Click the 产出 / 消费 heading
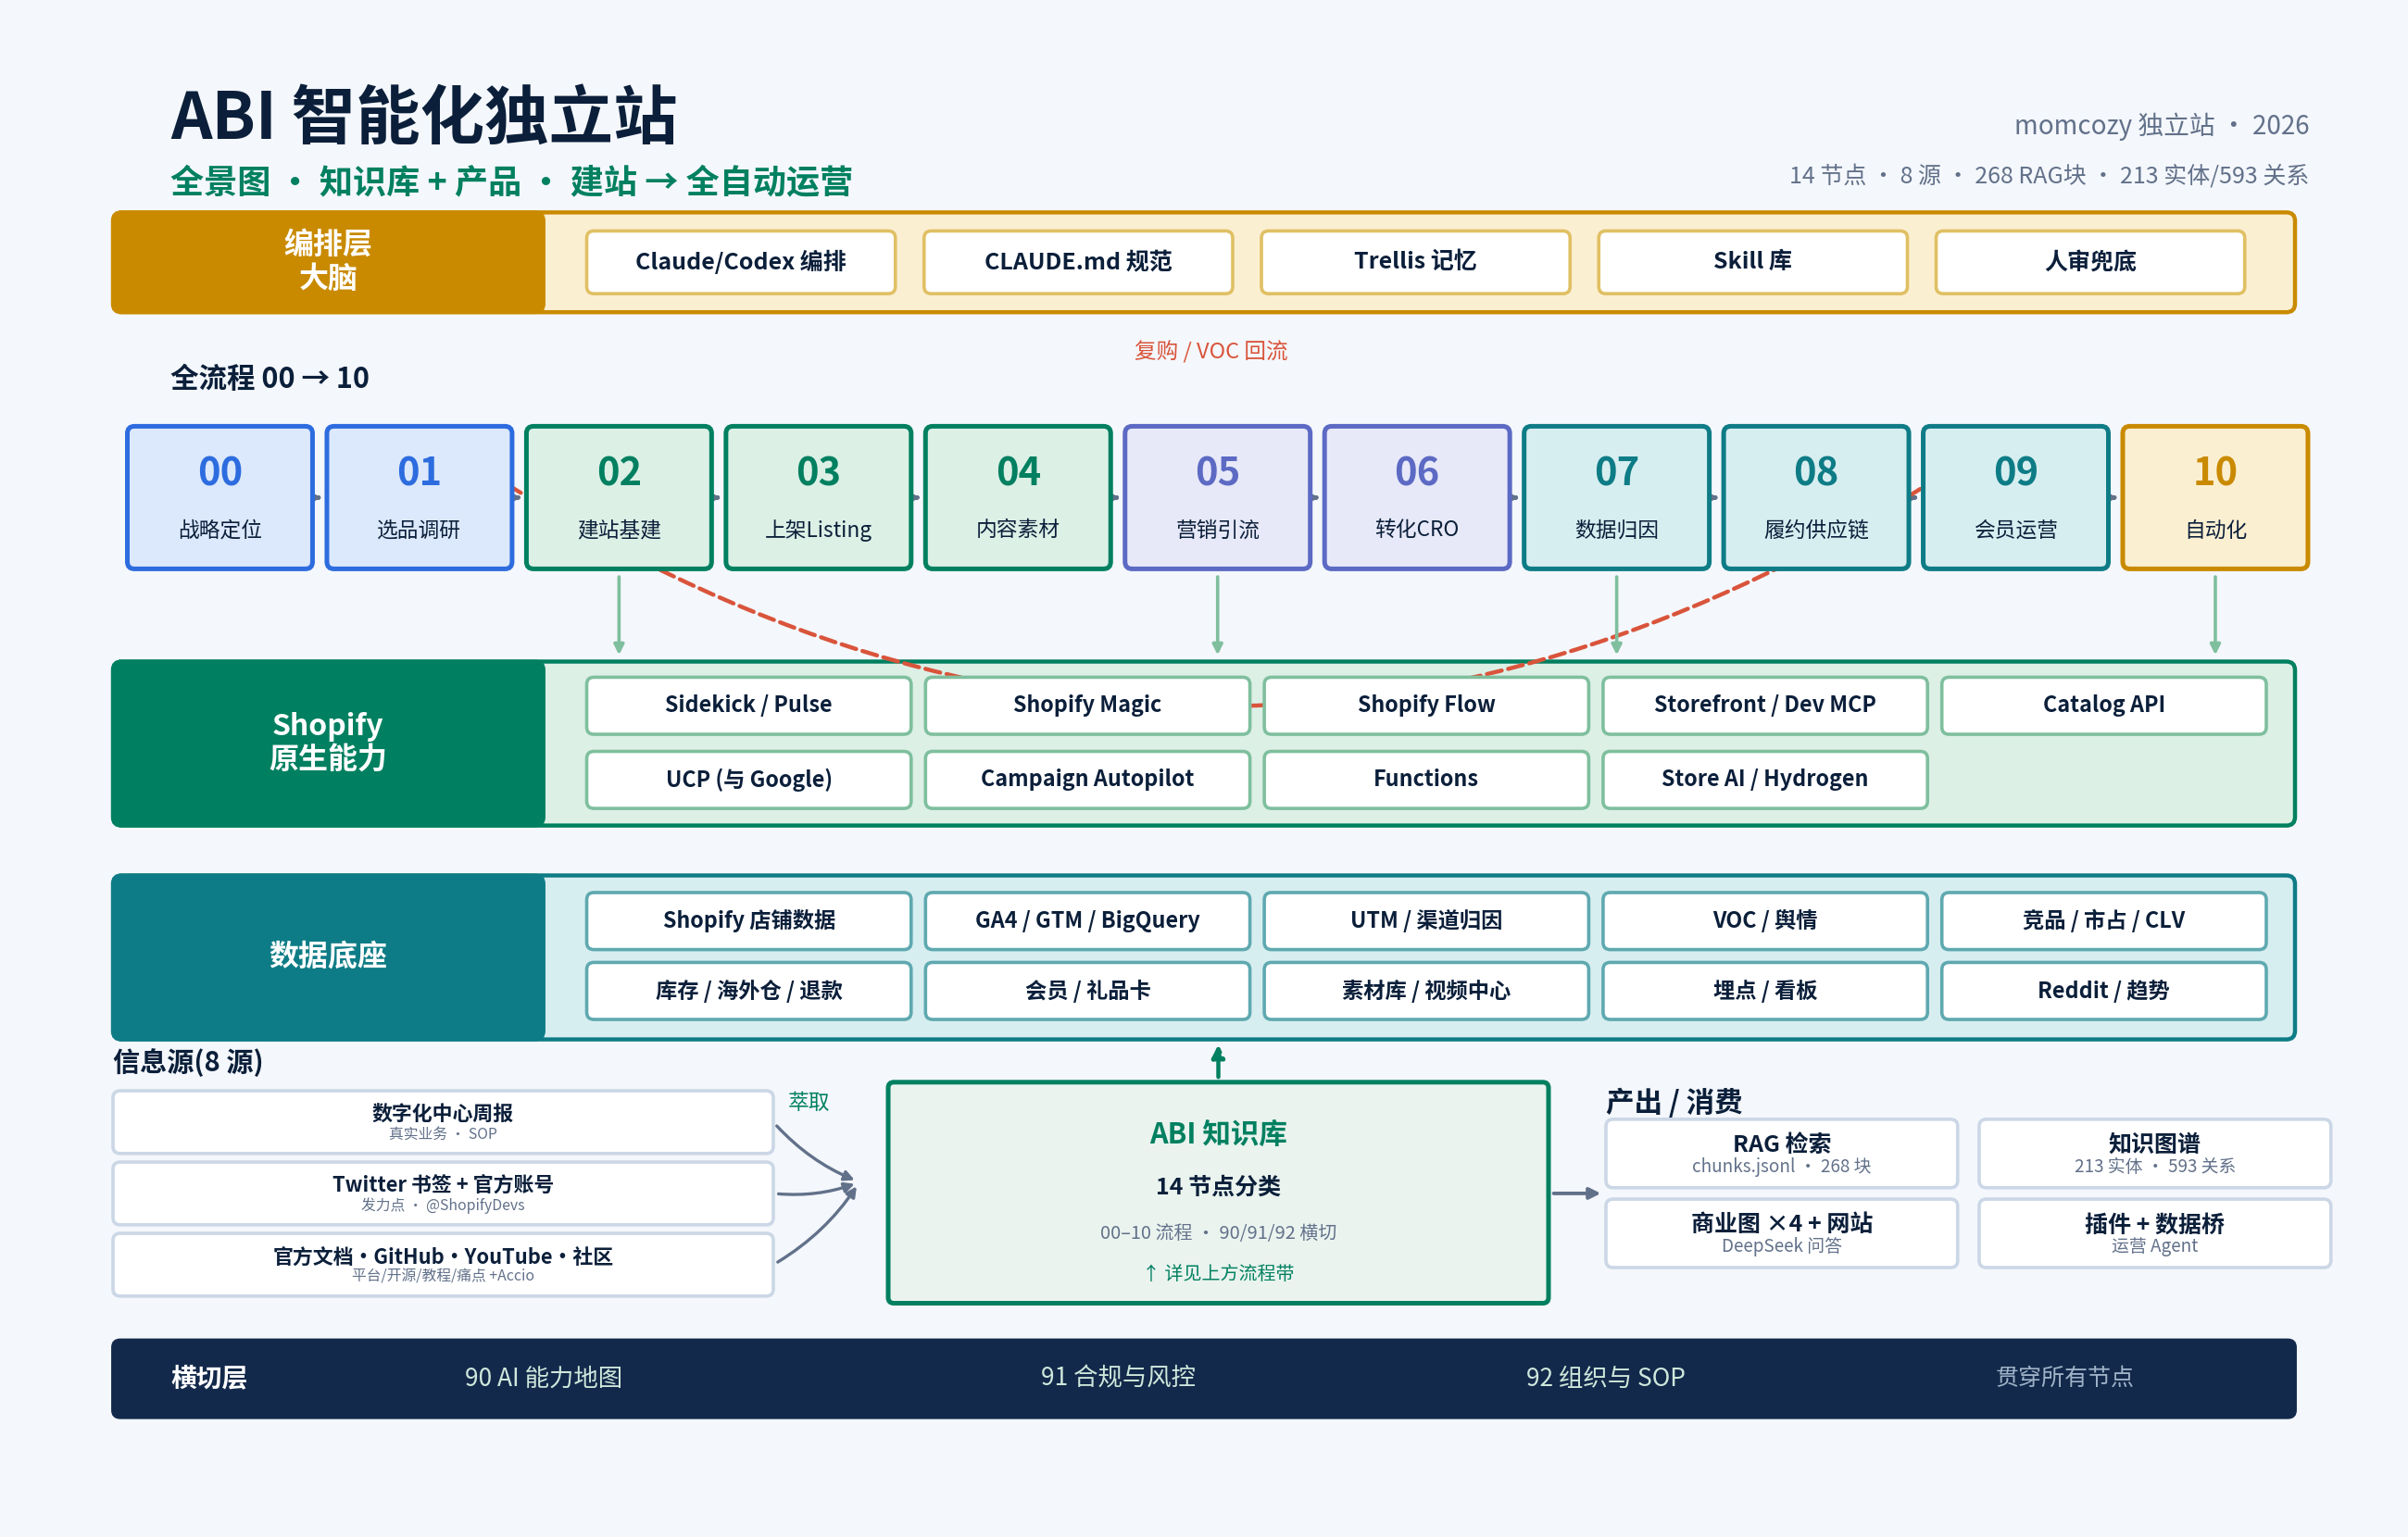 coord(1674,1102)
